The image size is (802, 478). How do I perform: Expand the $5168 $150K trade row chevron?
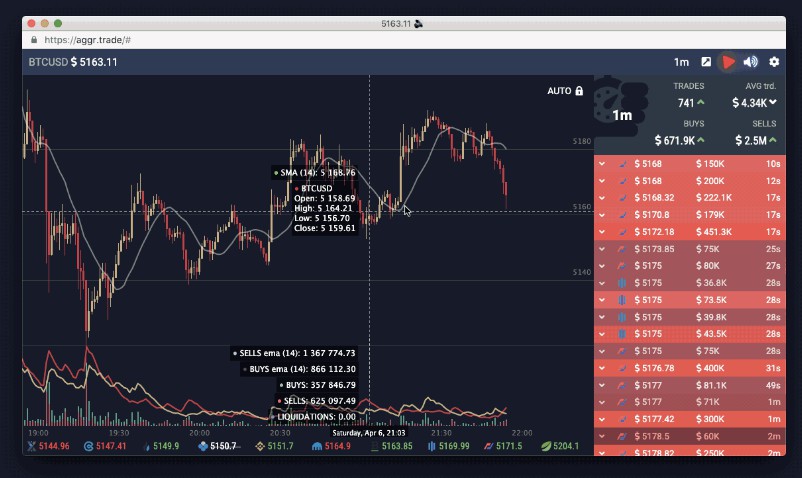pos(602,163)
